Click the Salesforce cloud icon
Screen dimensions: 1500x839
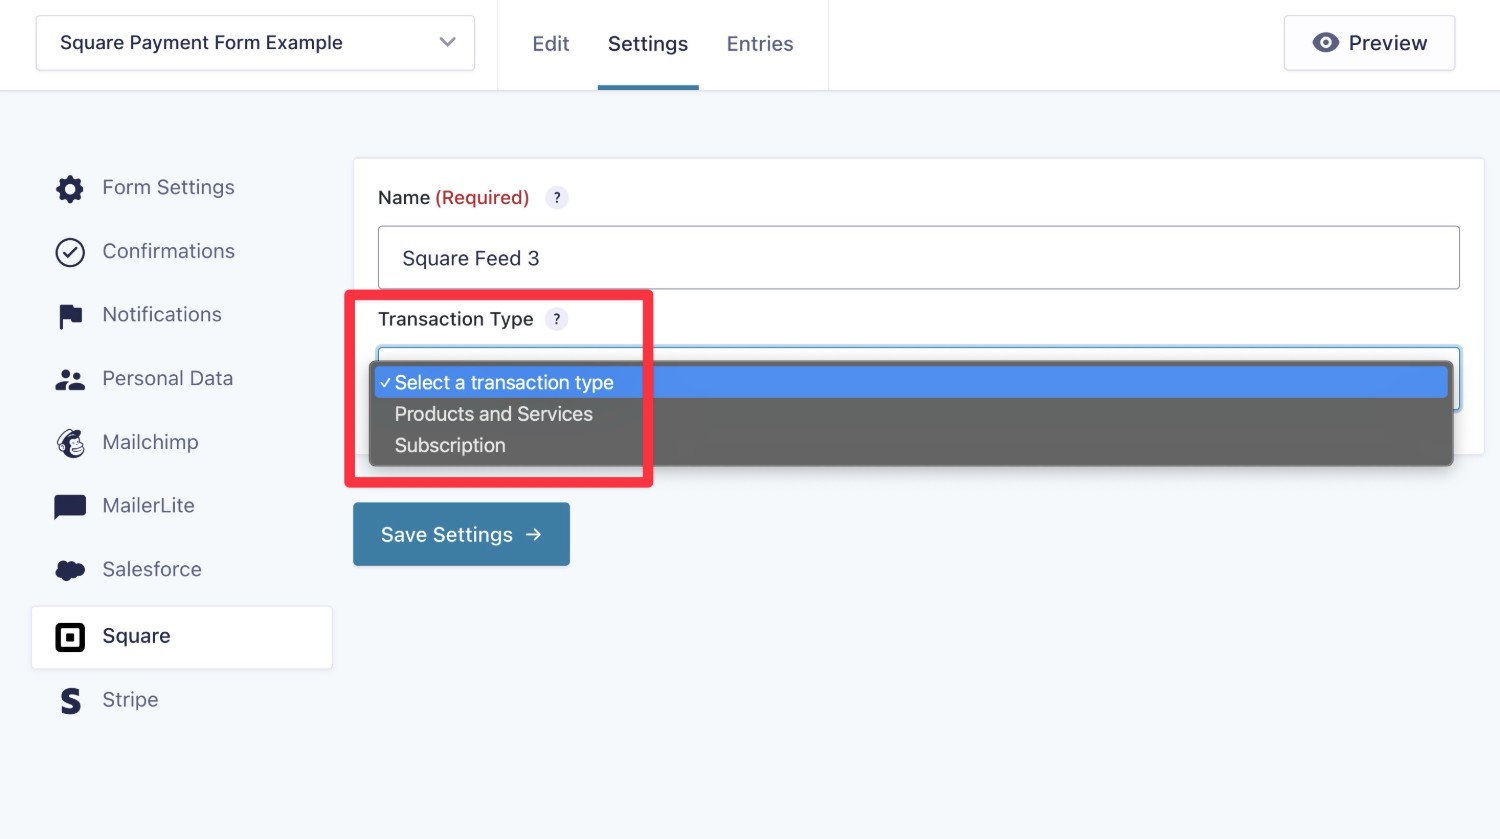point(70,570)
